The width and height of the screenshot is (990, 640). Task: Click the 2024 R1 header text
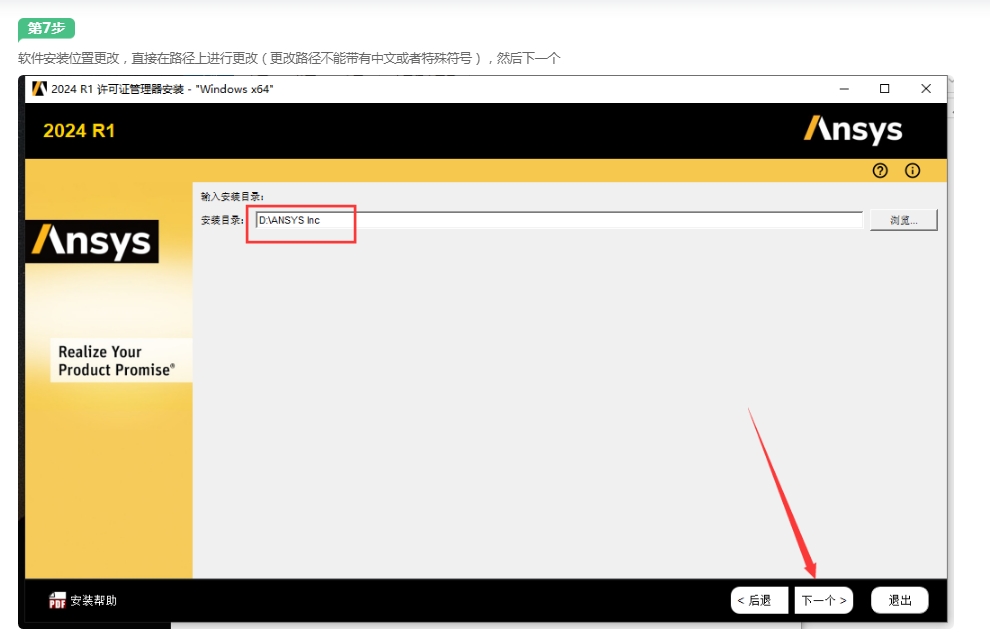(79, 131)
